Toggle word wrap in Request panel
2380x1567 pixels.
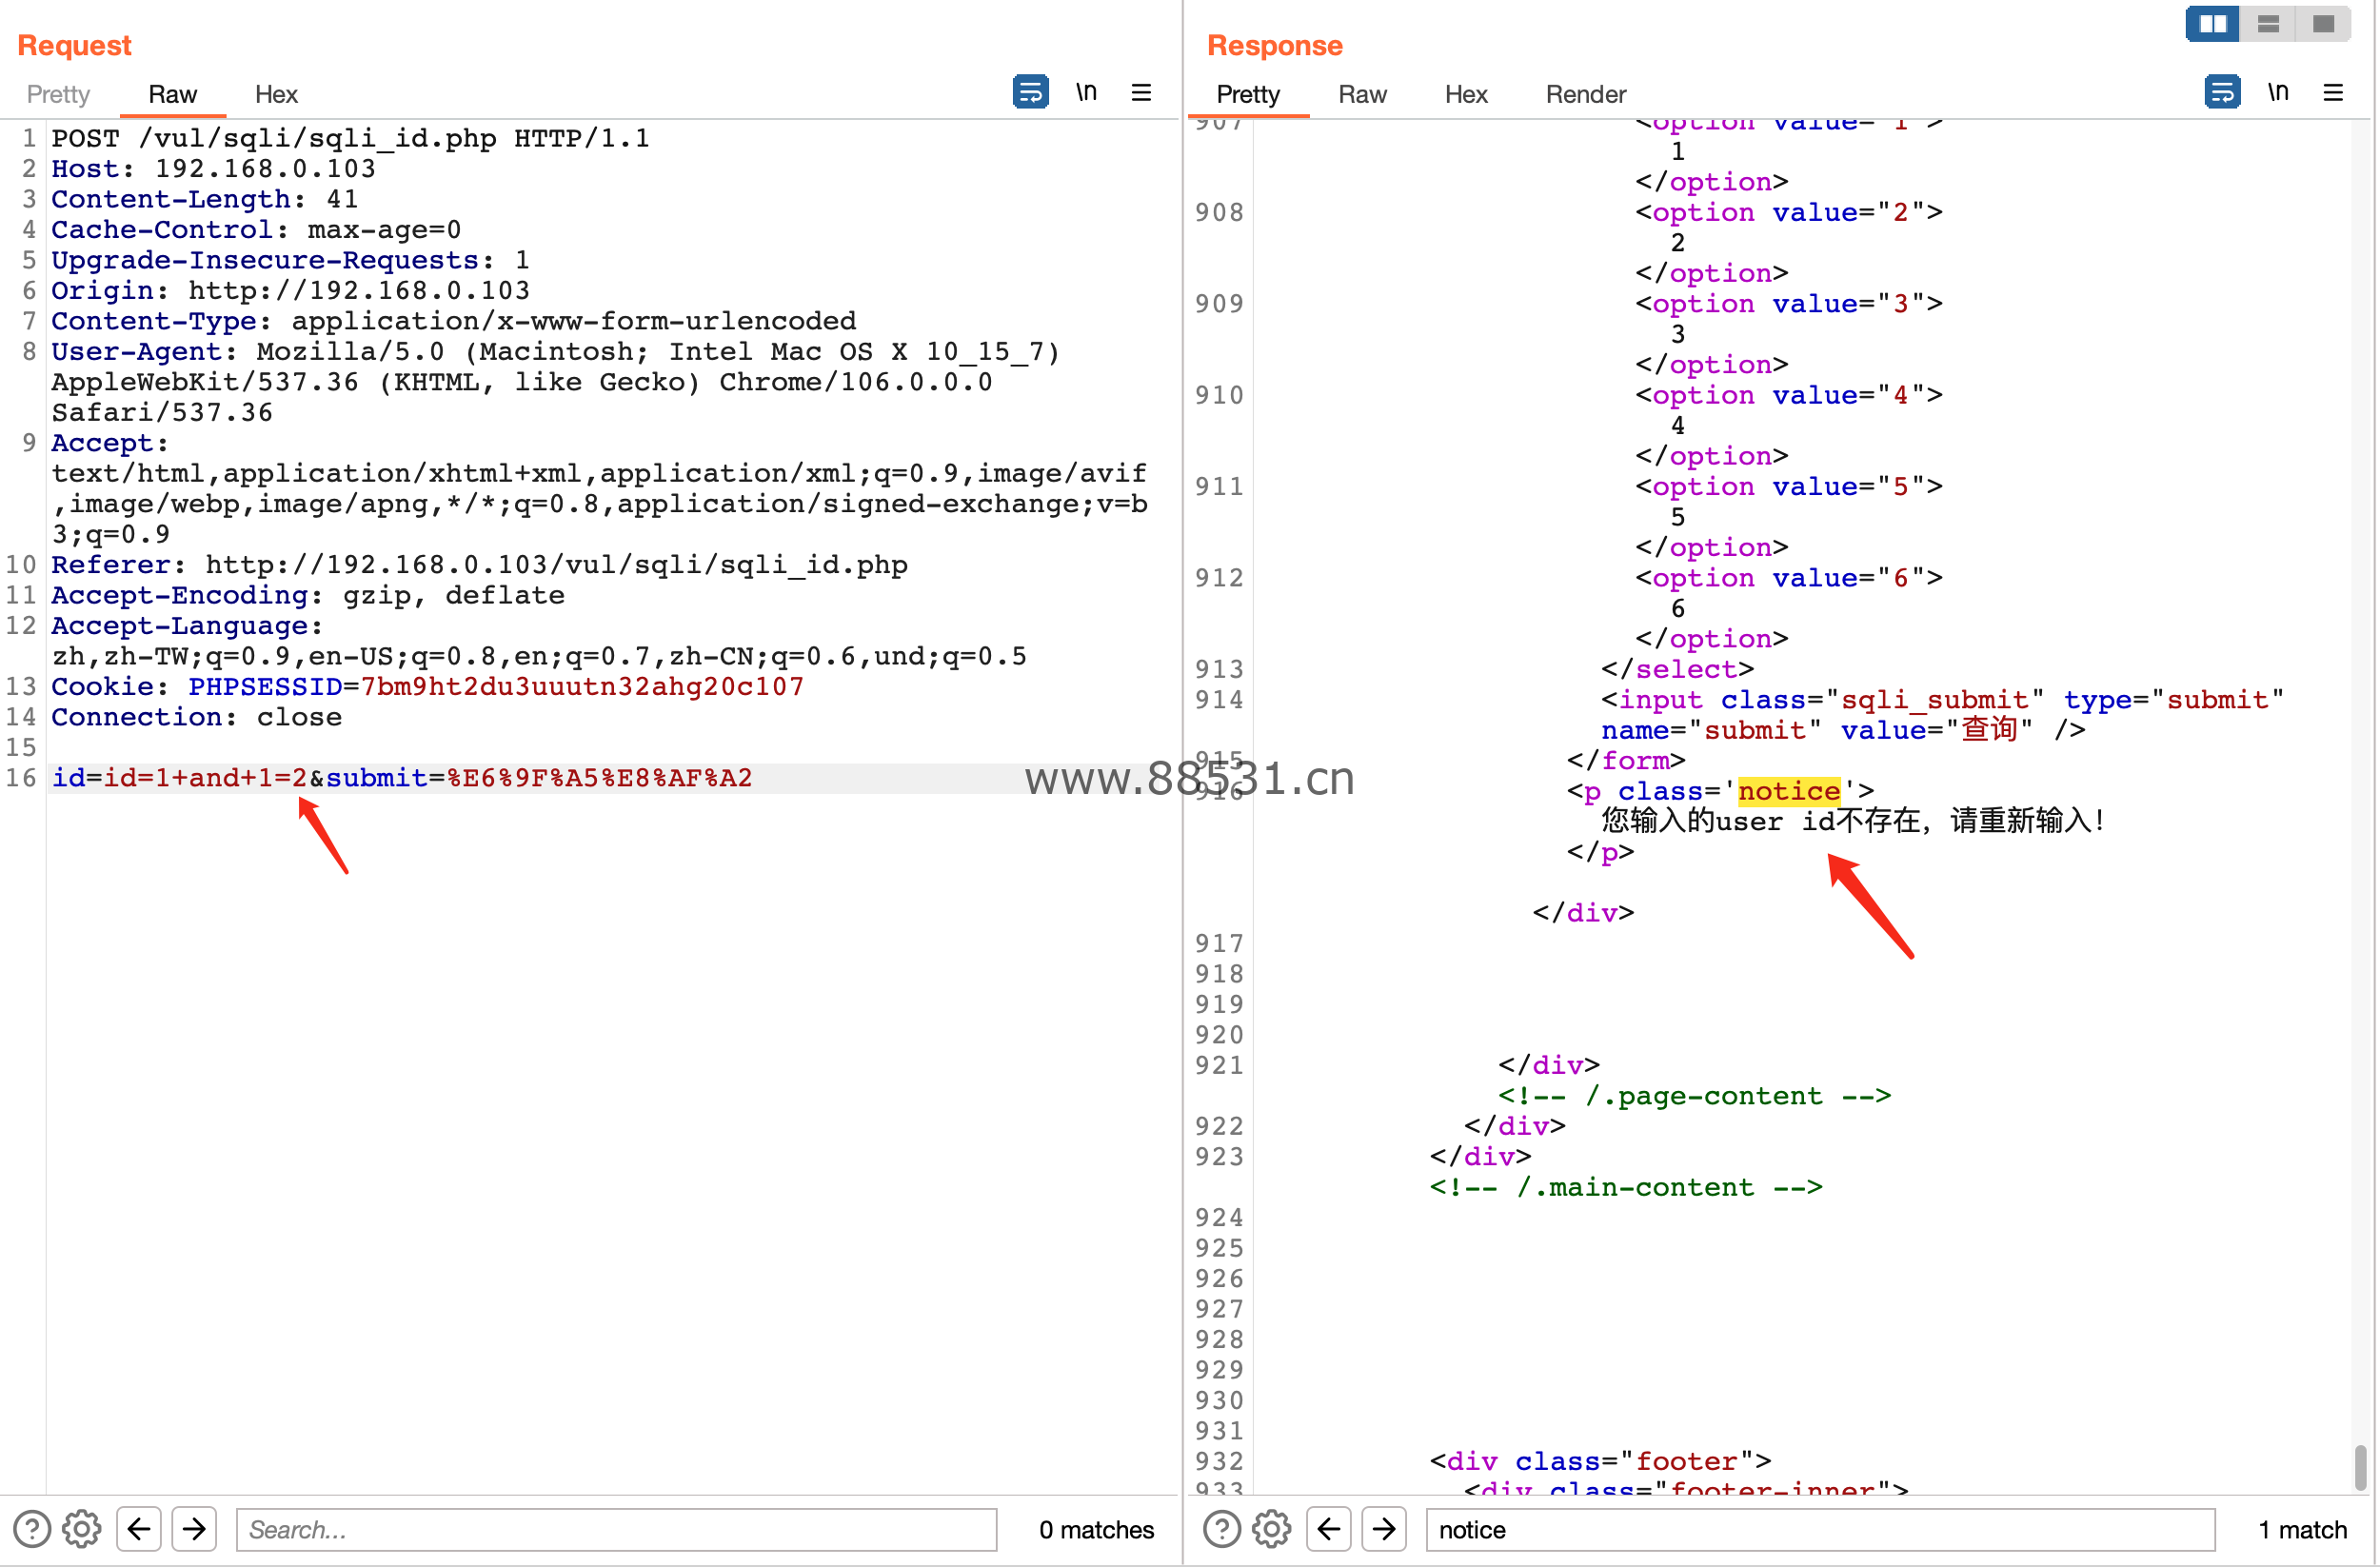pyautogui.click(x=1030, y=92)
